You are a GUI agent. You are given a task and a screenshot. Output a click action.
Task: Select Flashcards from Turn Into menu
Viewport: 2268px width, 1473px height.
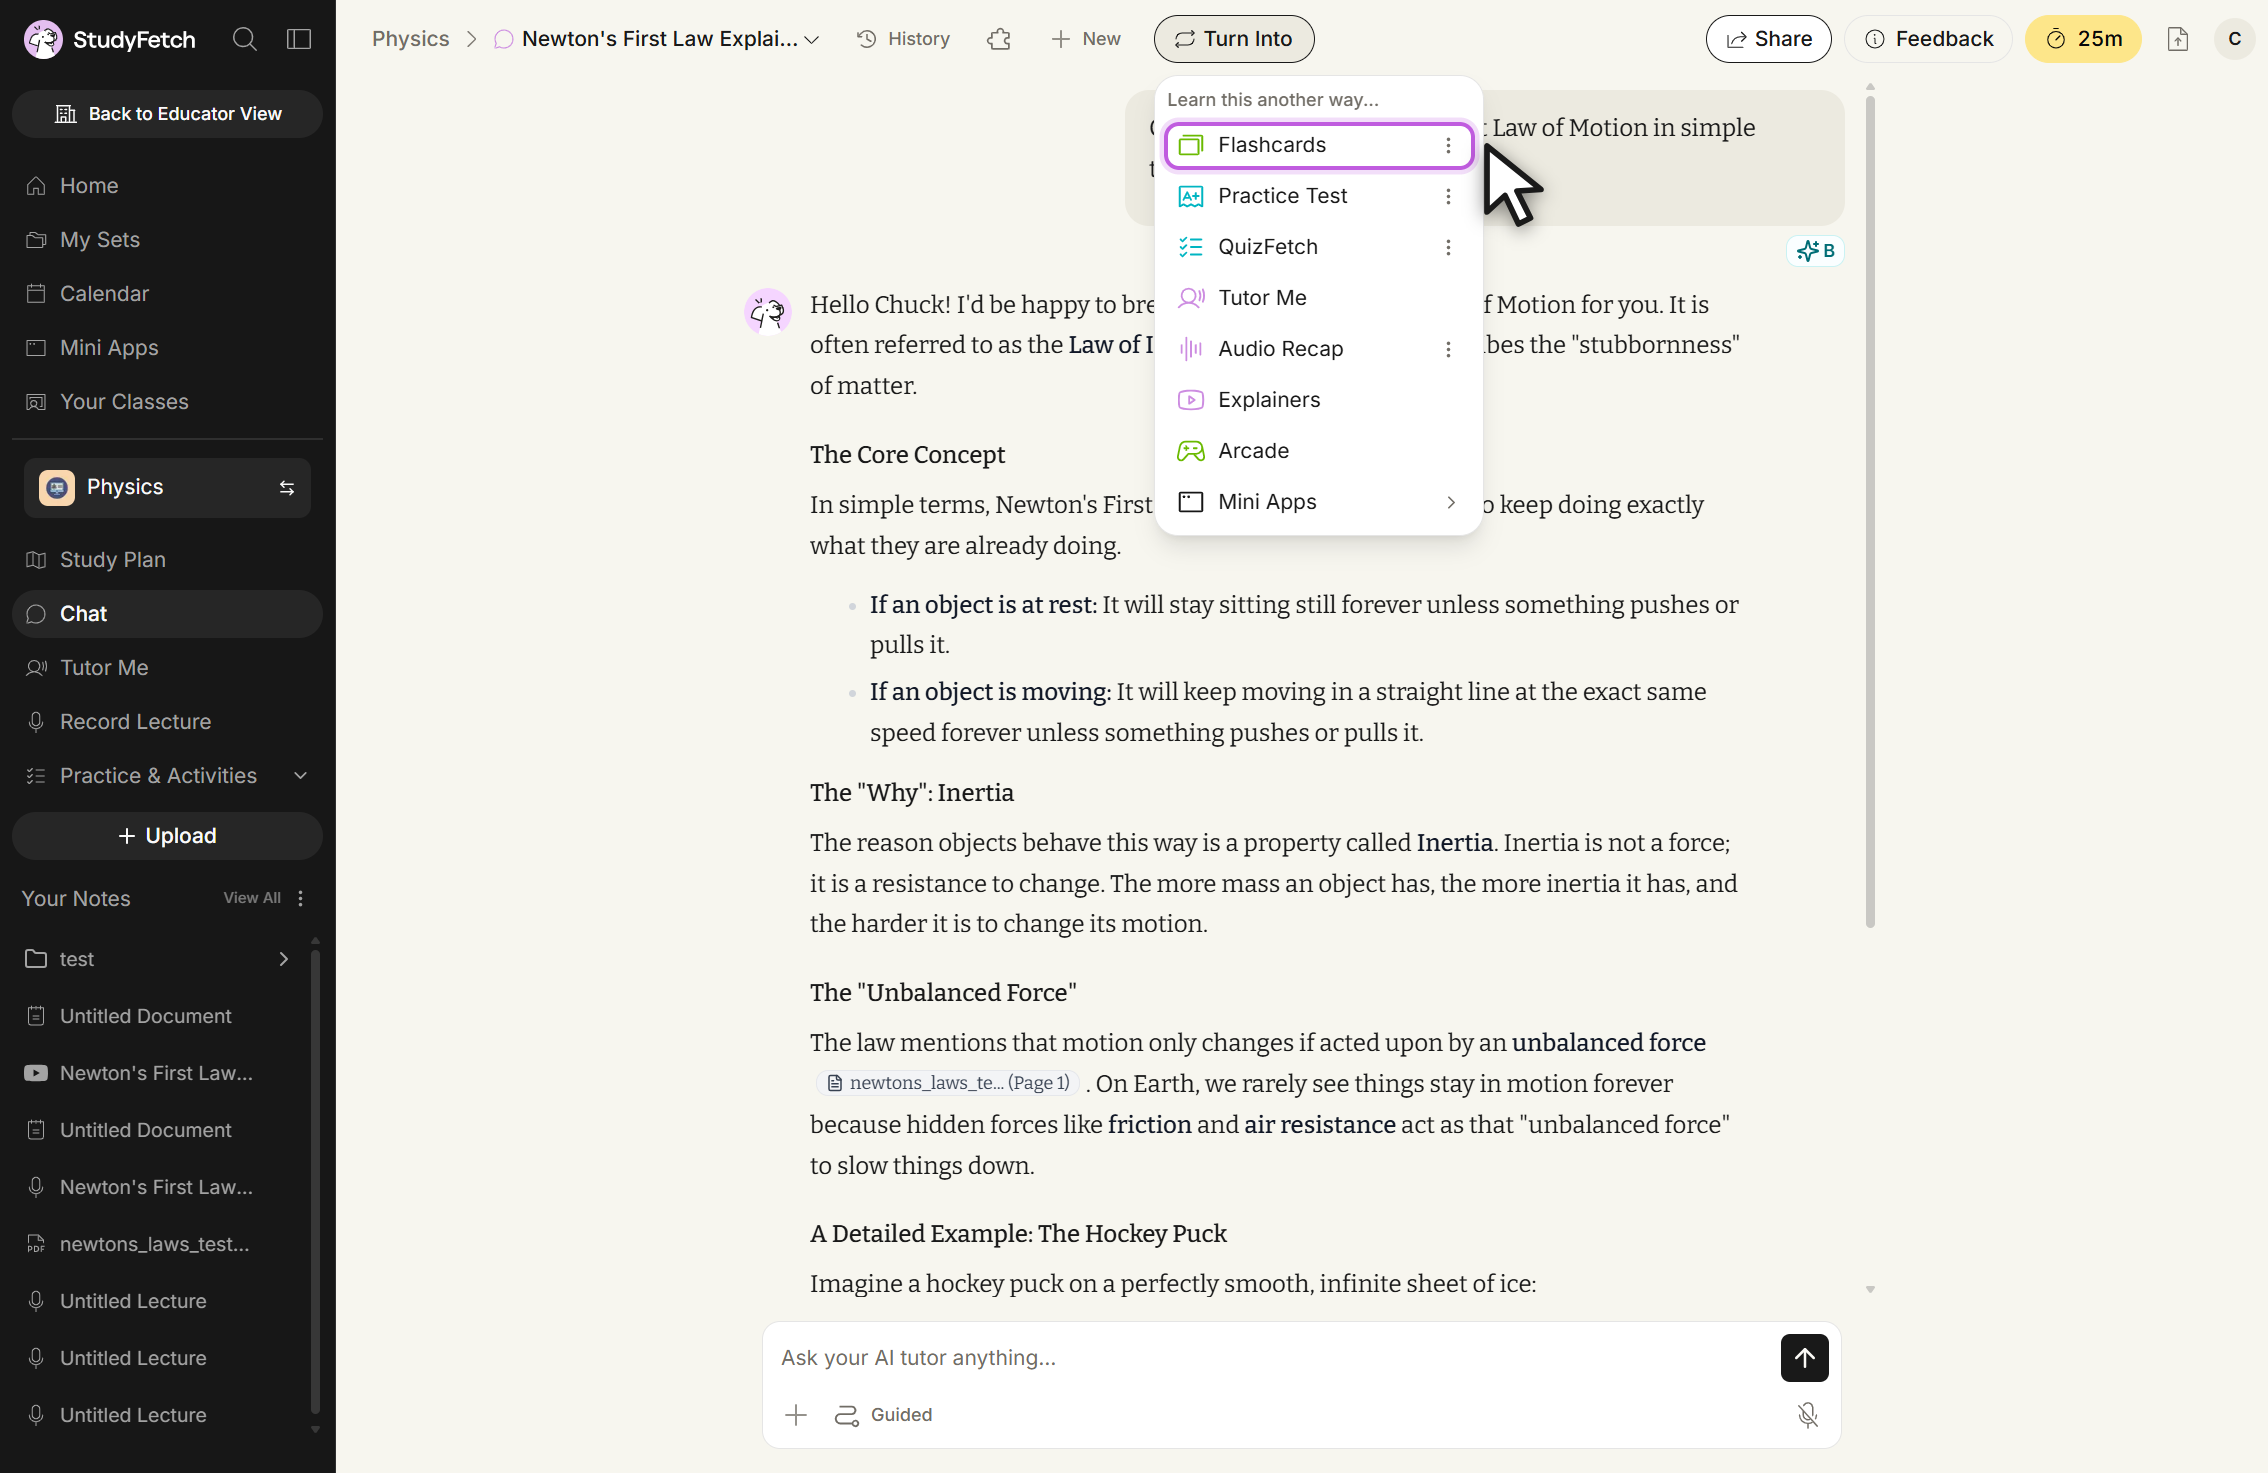pos(1319,146)
